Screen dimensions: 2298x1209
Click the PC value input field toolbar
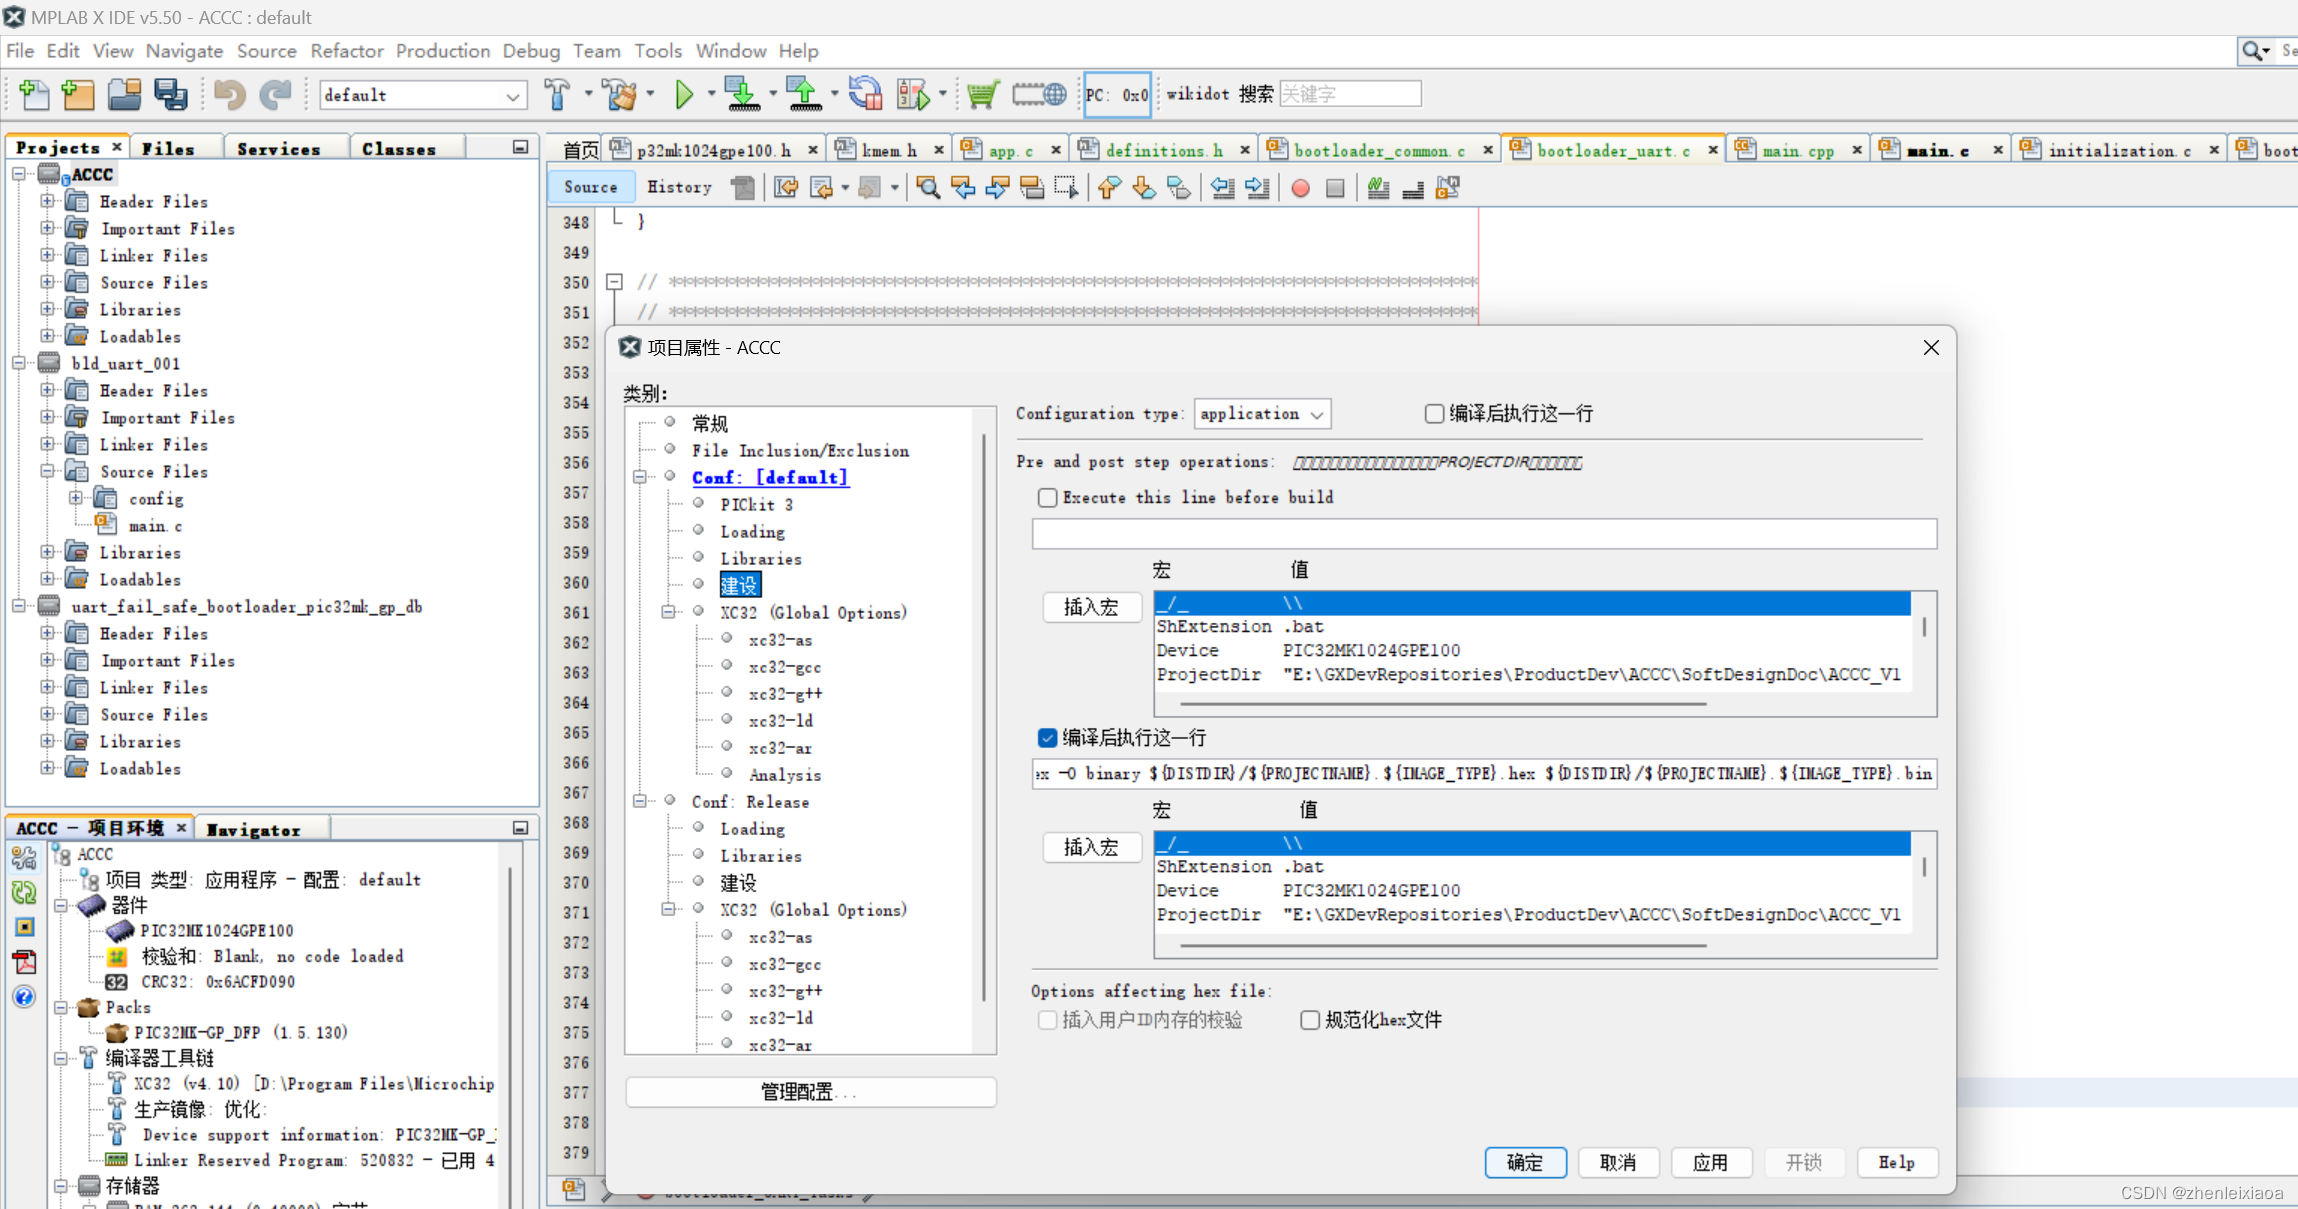1120,94
